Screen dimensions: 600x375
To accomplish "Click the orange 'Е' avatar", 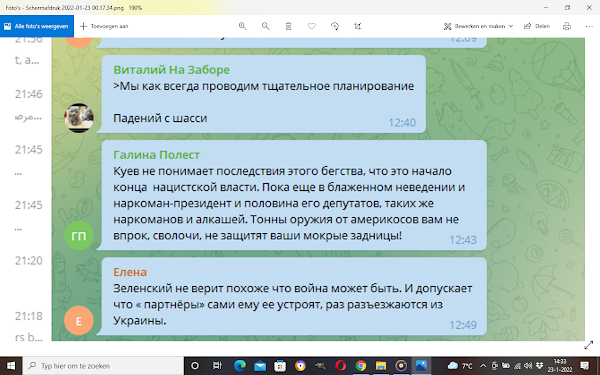I will click(x=79, y=321).
